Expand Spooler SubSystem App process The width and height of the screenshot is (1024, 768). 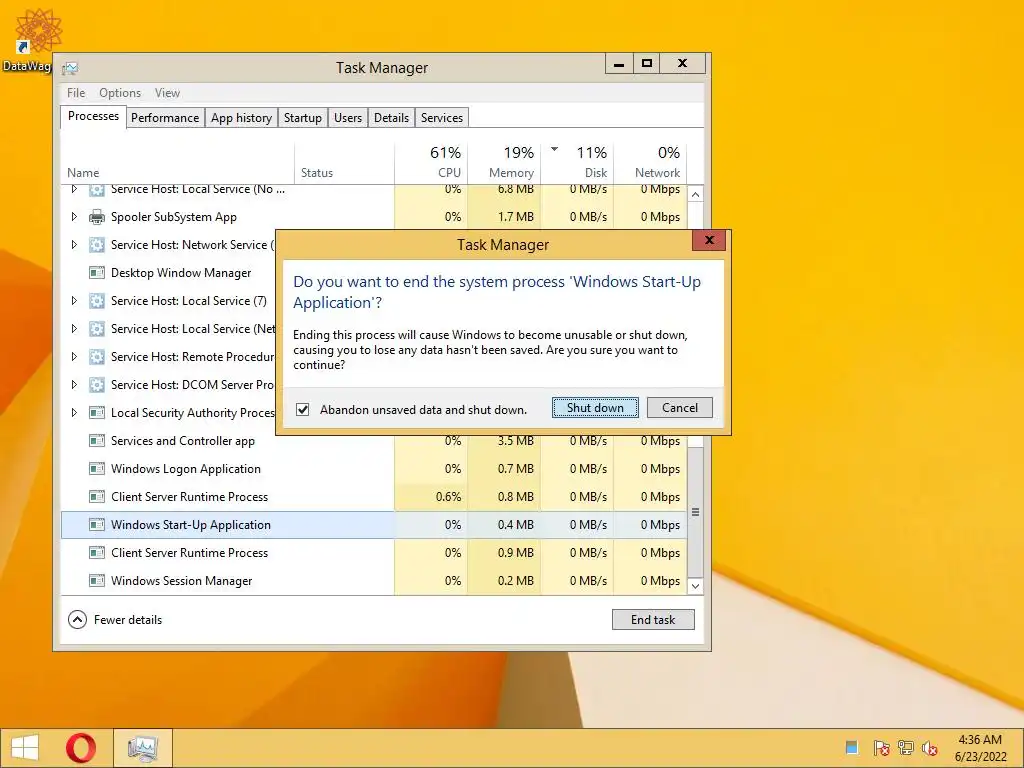74,217
